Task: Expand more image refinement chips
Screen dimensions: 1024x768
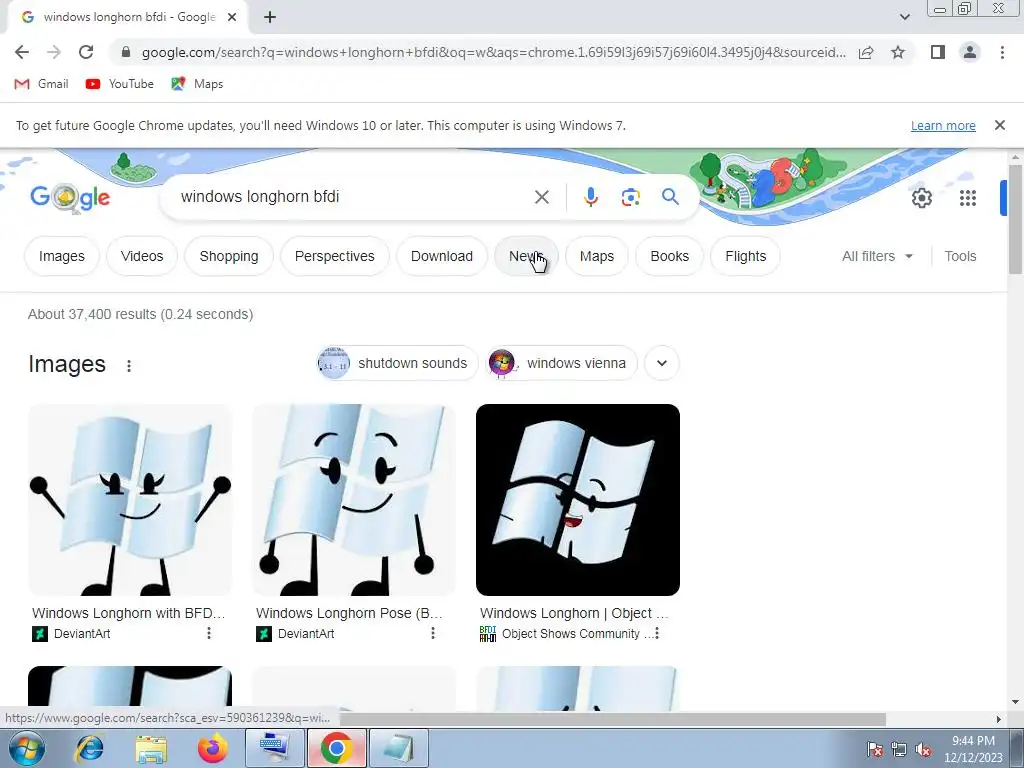Action: [662, 363]
